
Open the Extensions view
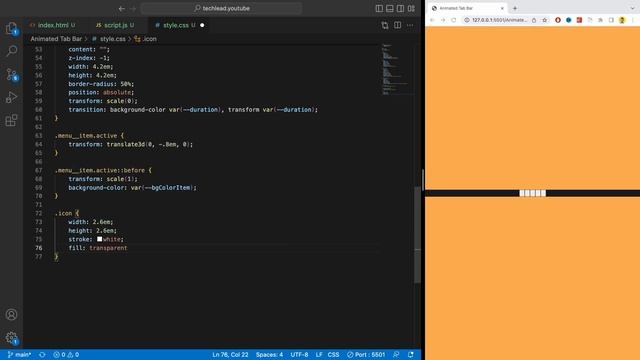click(x=11, y=120)
